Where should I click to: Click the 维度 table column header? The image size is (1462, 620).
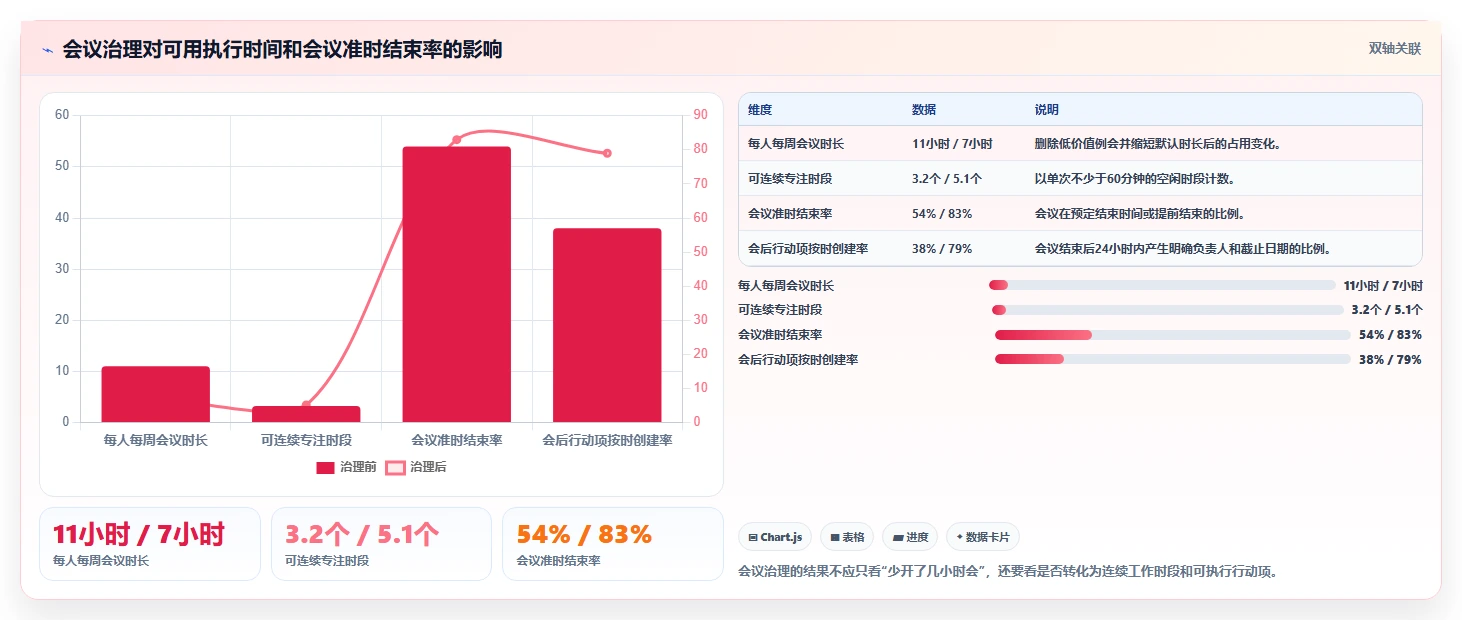pyautogui.click(x=760, y=110)
